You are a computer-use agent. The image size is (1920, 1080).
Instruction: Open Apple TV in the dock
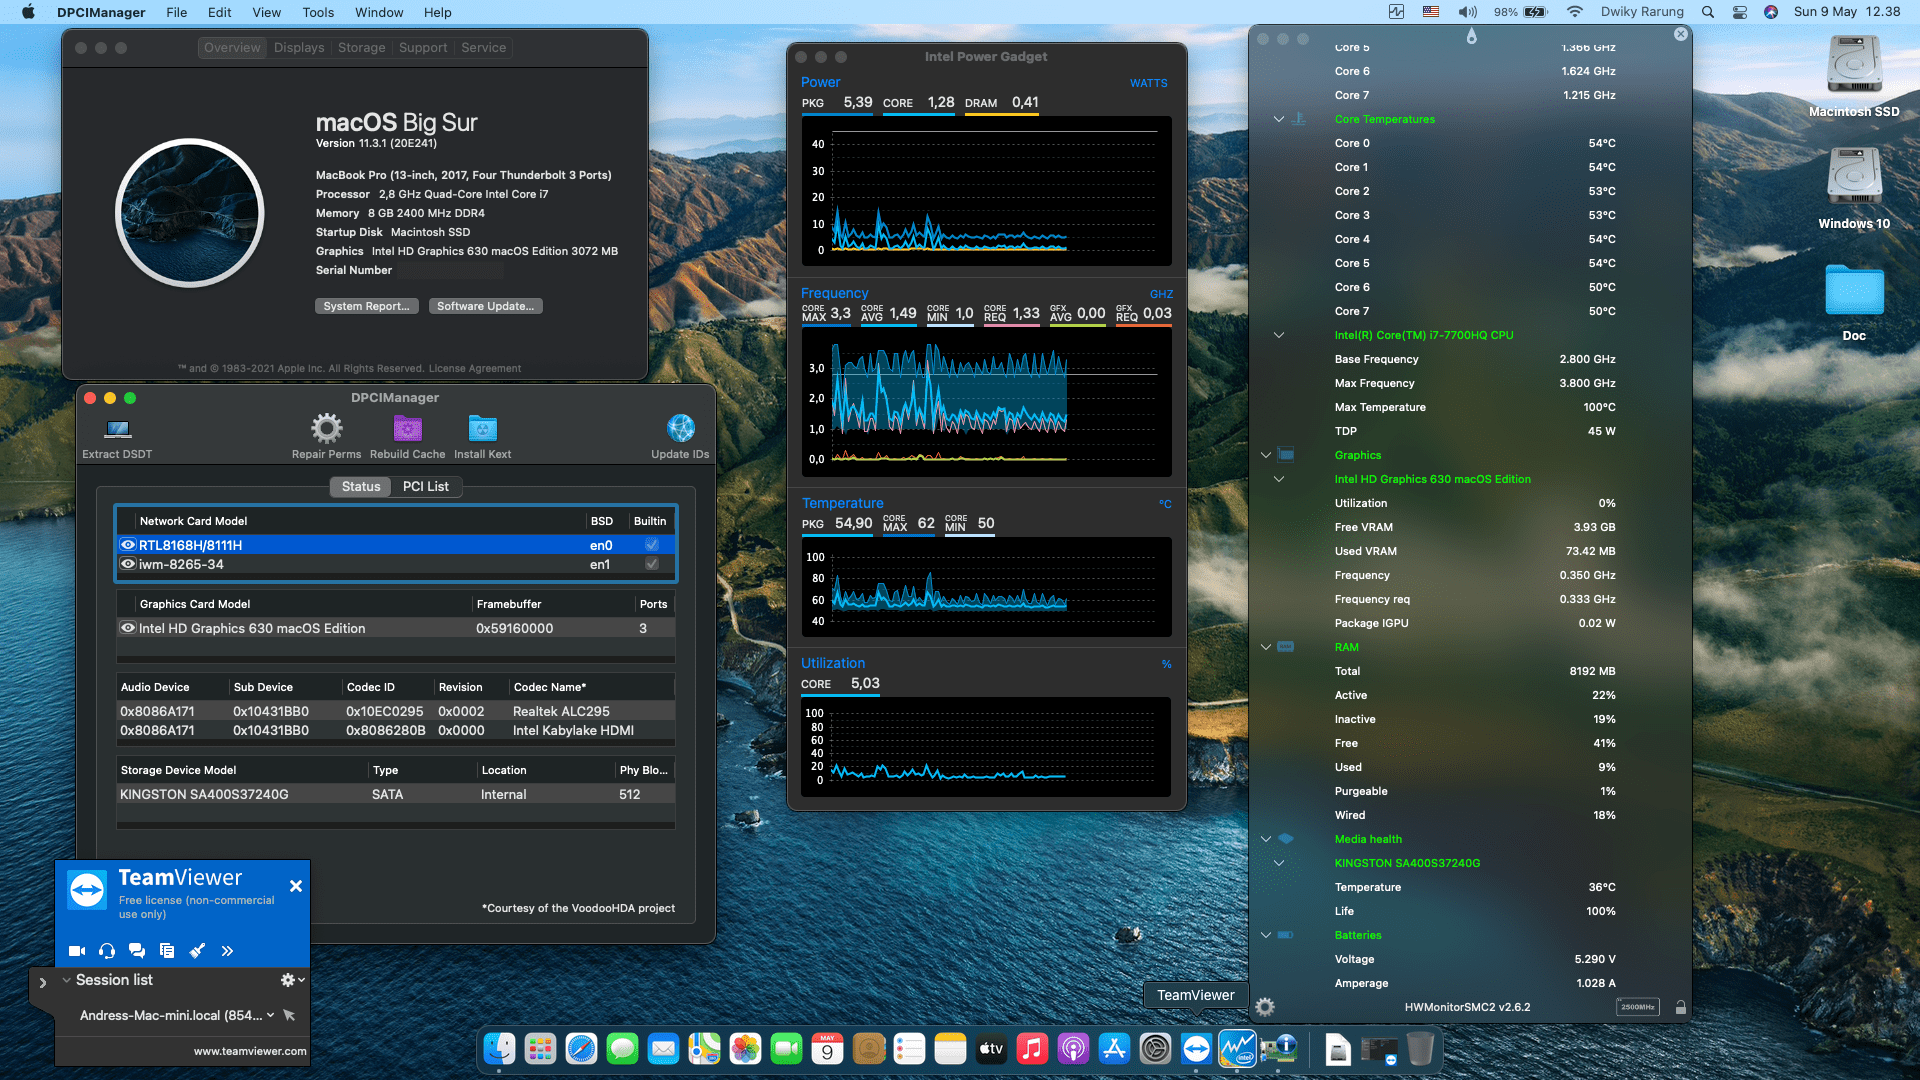[991, 1048]
